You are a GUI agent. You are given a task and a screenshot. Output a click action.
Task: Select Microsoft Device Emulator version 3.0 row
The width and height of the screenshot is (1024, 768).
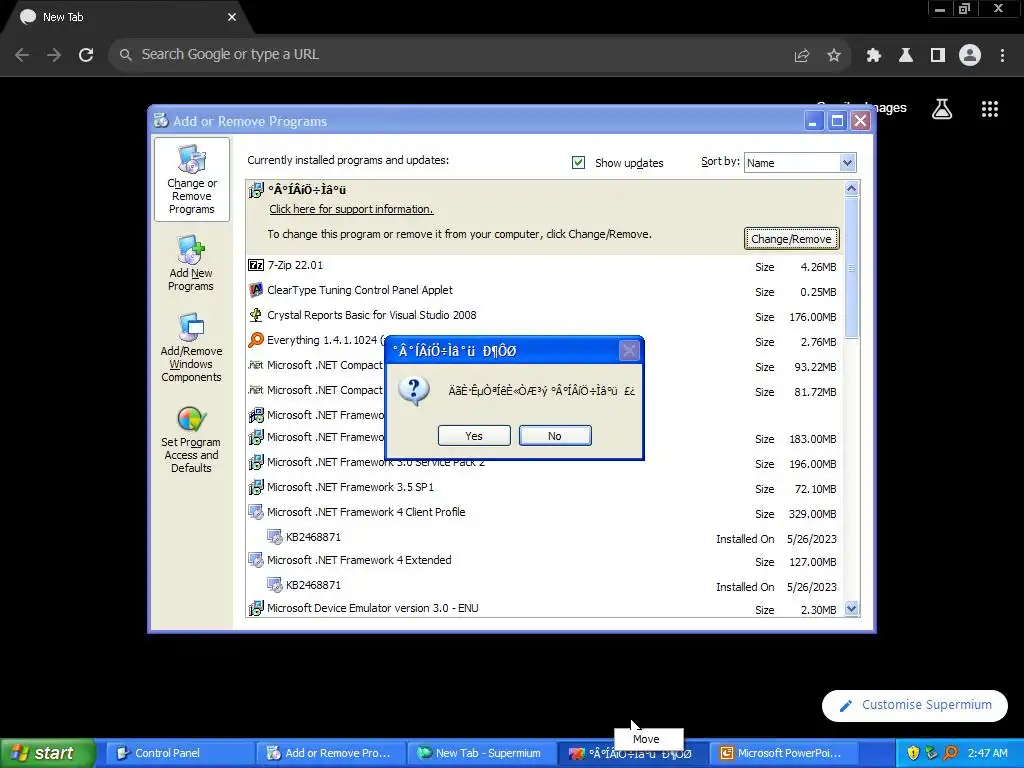point(546,609)
